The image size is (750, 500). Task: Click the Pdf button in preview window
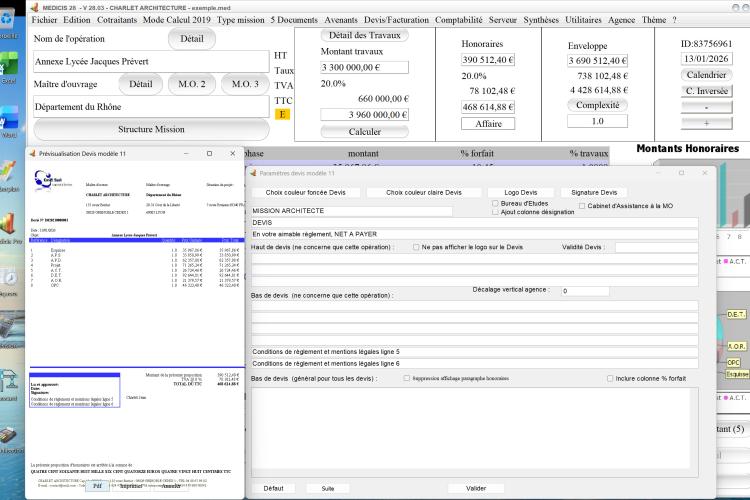(x=98, y=486)
